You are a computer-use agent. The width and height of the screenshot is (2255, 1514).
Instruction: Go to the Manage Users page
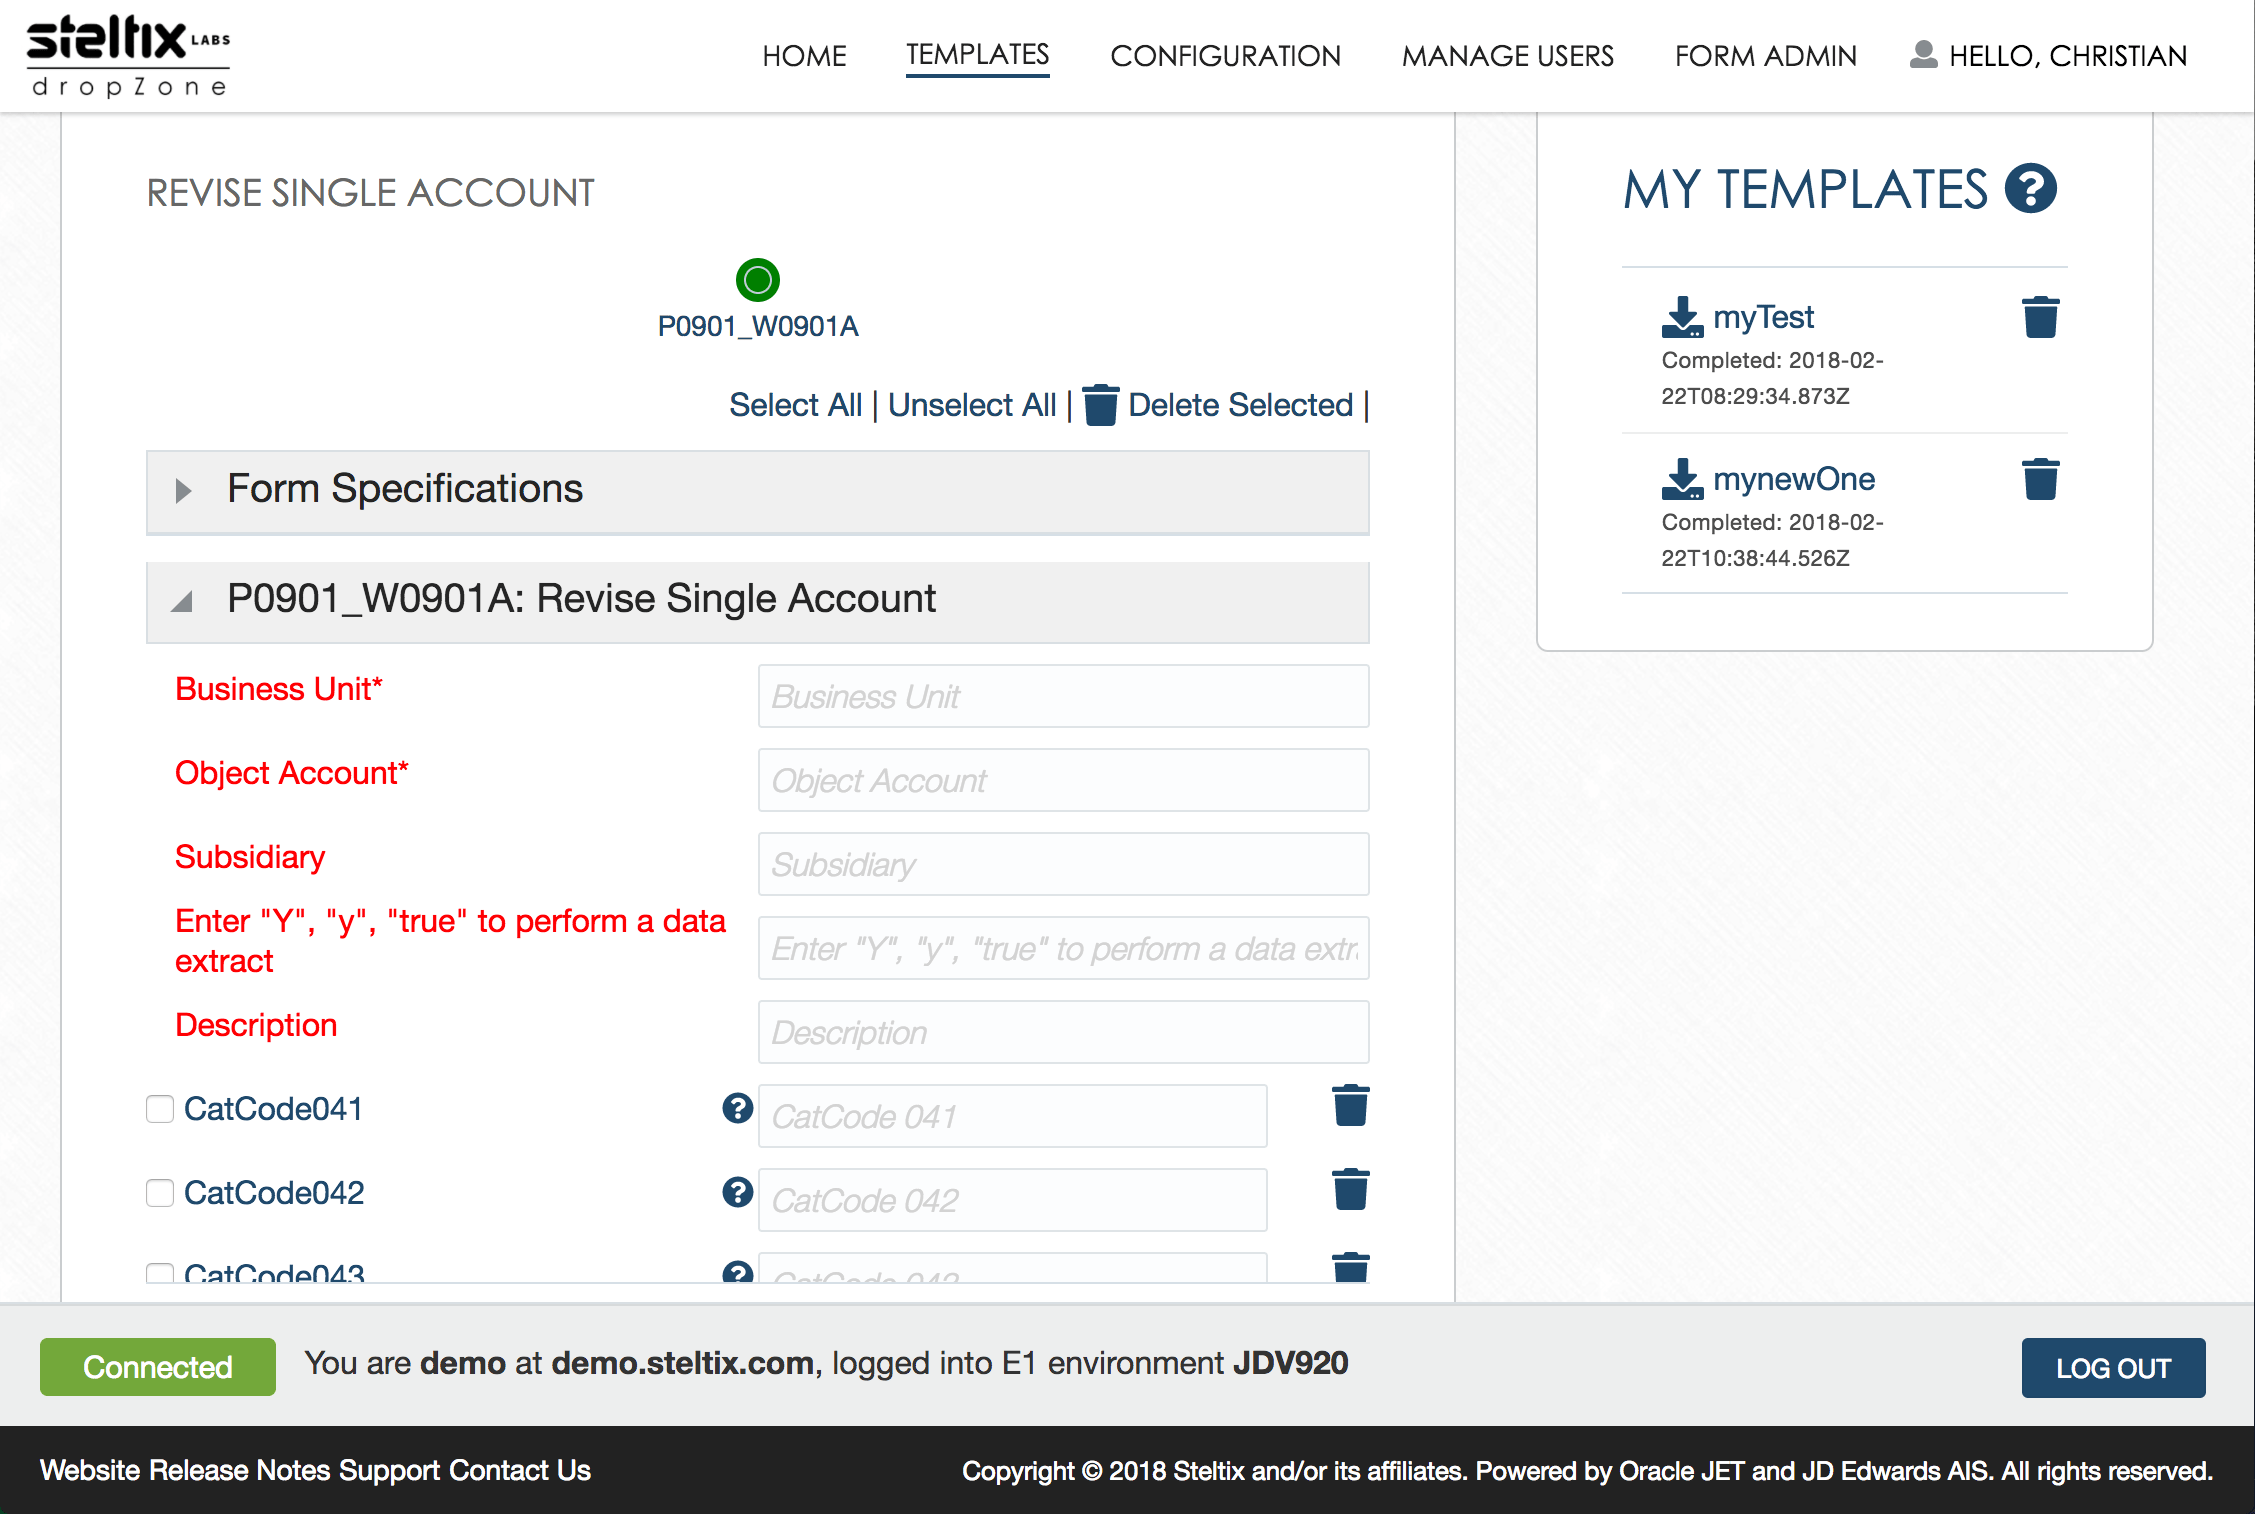click(1507, 56)
